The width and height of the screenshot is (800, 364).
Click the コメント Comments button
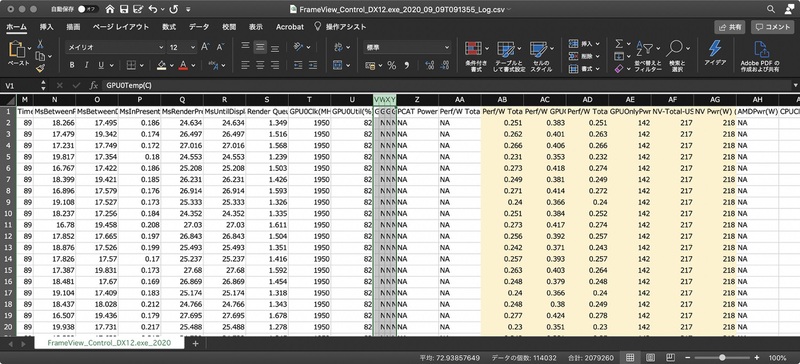click(772, 27)
